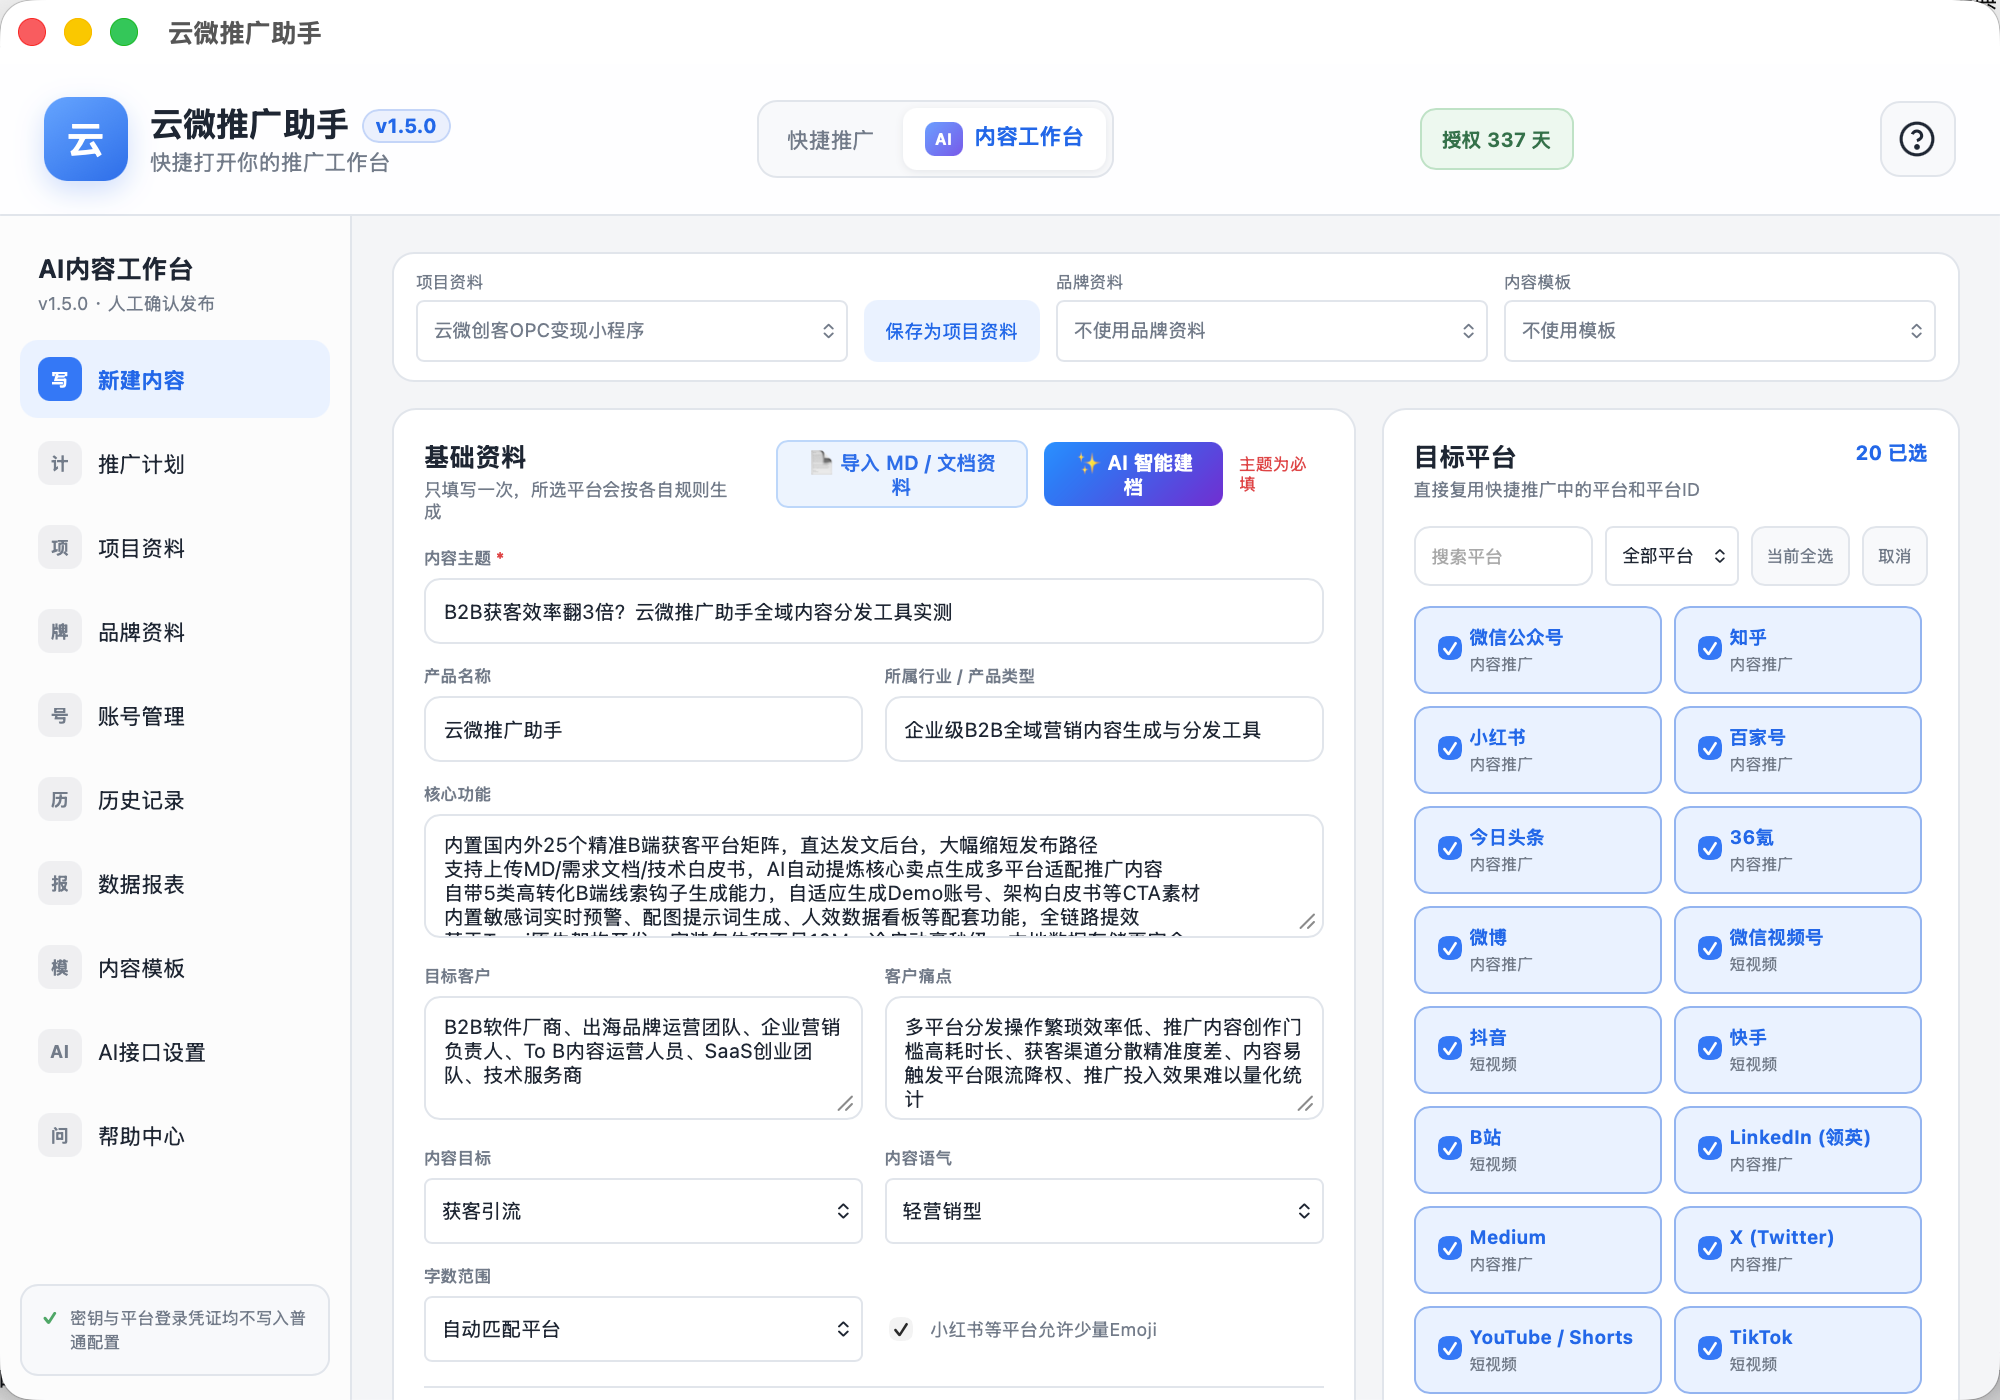This screenshot has width=2000, height=1400.
Task: Click the 牌 icon beside 品牌资料
Action: 60,632
